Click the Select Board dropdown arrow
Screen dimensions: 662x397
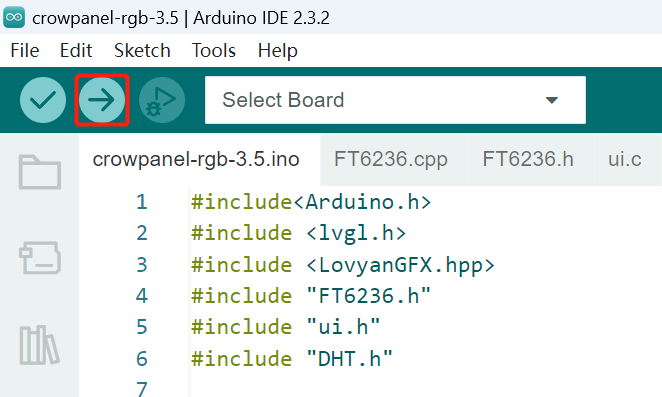click(551, 100)
